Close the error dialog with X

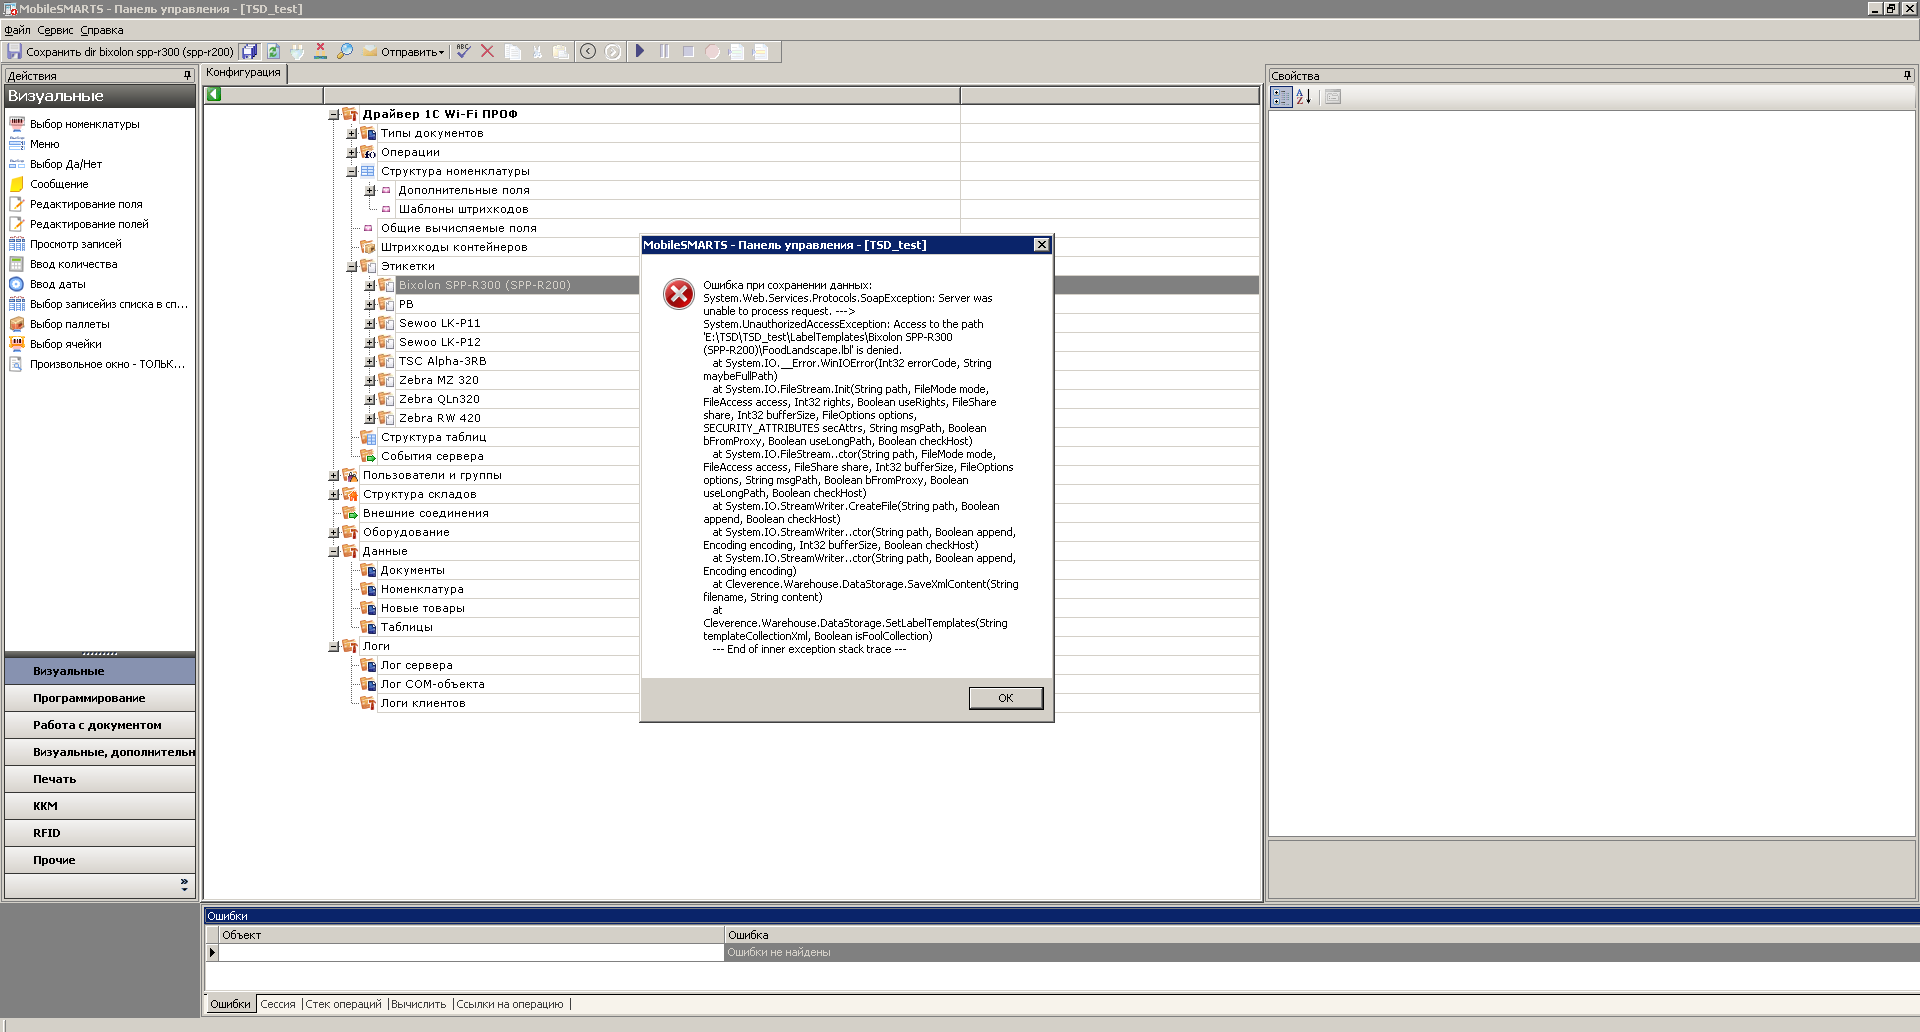[x=1041, y=245]
